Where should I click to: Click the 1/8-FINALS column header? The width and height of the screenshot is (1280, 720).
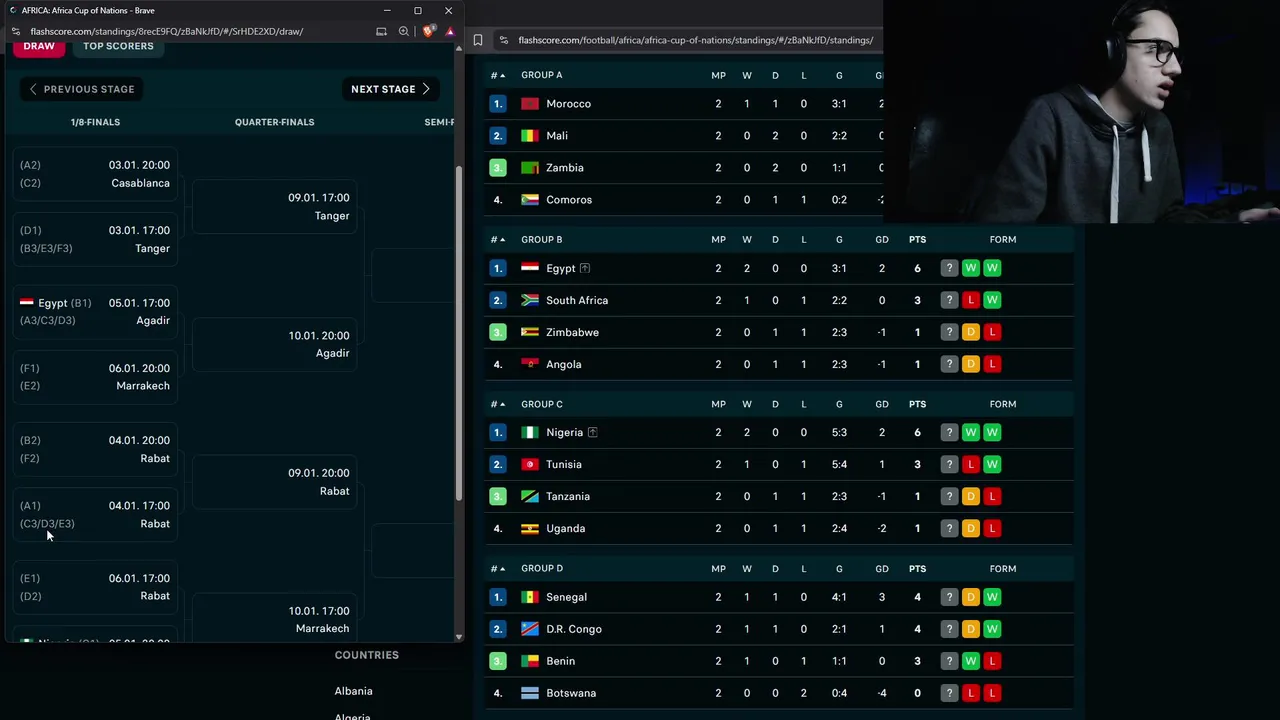[x=95, y=122]
